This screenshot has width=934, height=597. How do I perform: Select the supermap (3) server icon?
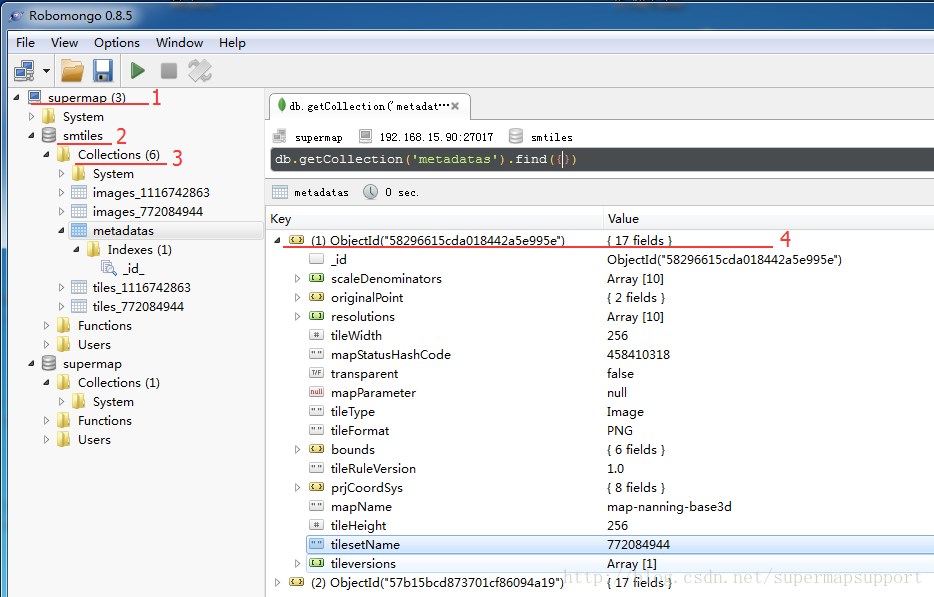(x=35, y=97)
